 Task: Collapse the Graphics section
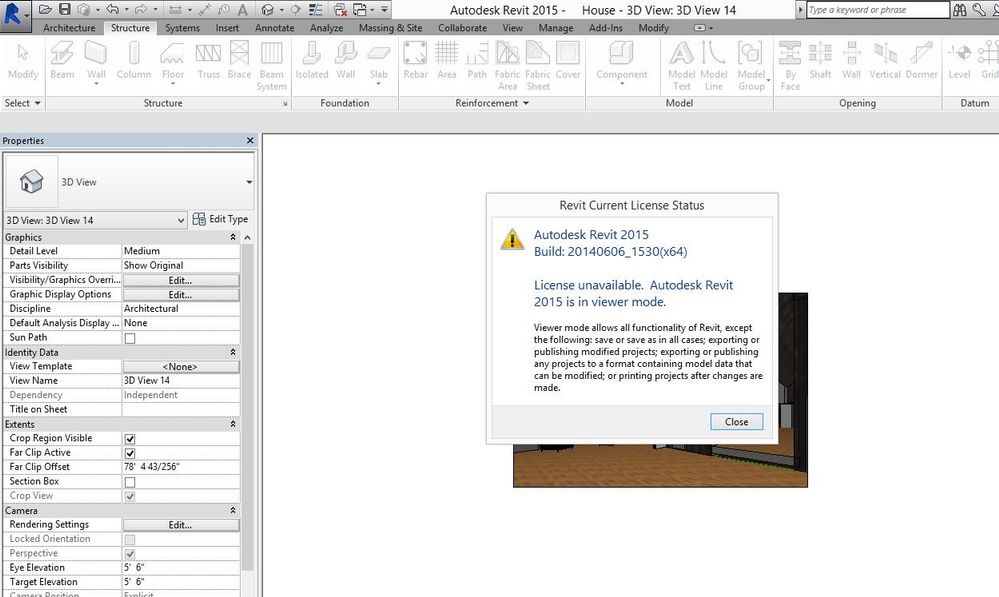[x=233, y=237]
